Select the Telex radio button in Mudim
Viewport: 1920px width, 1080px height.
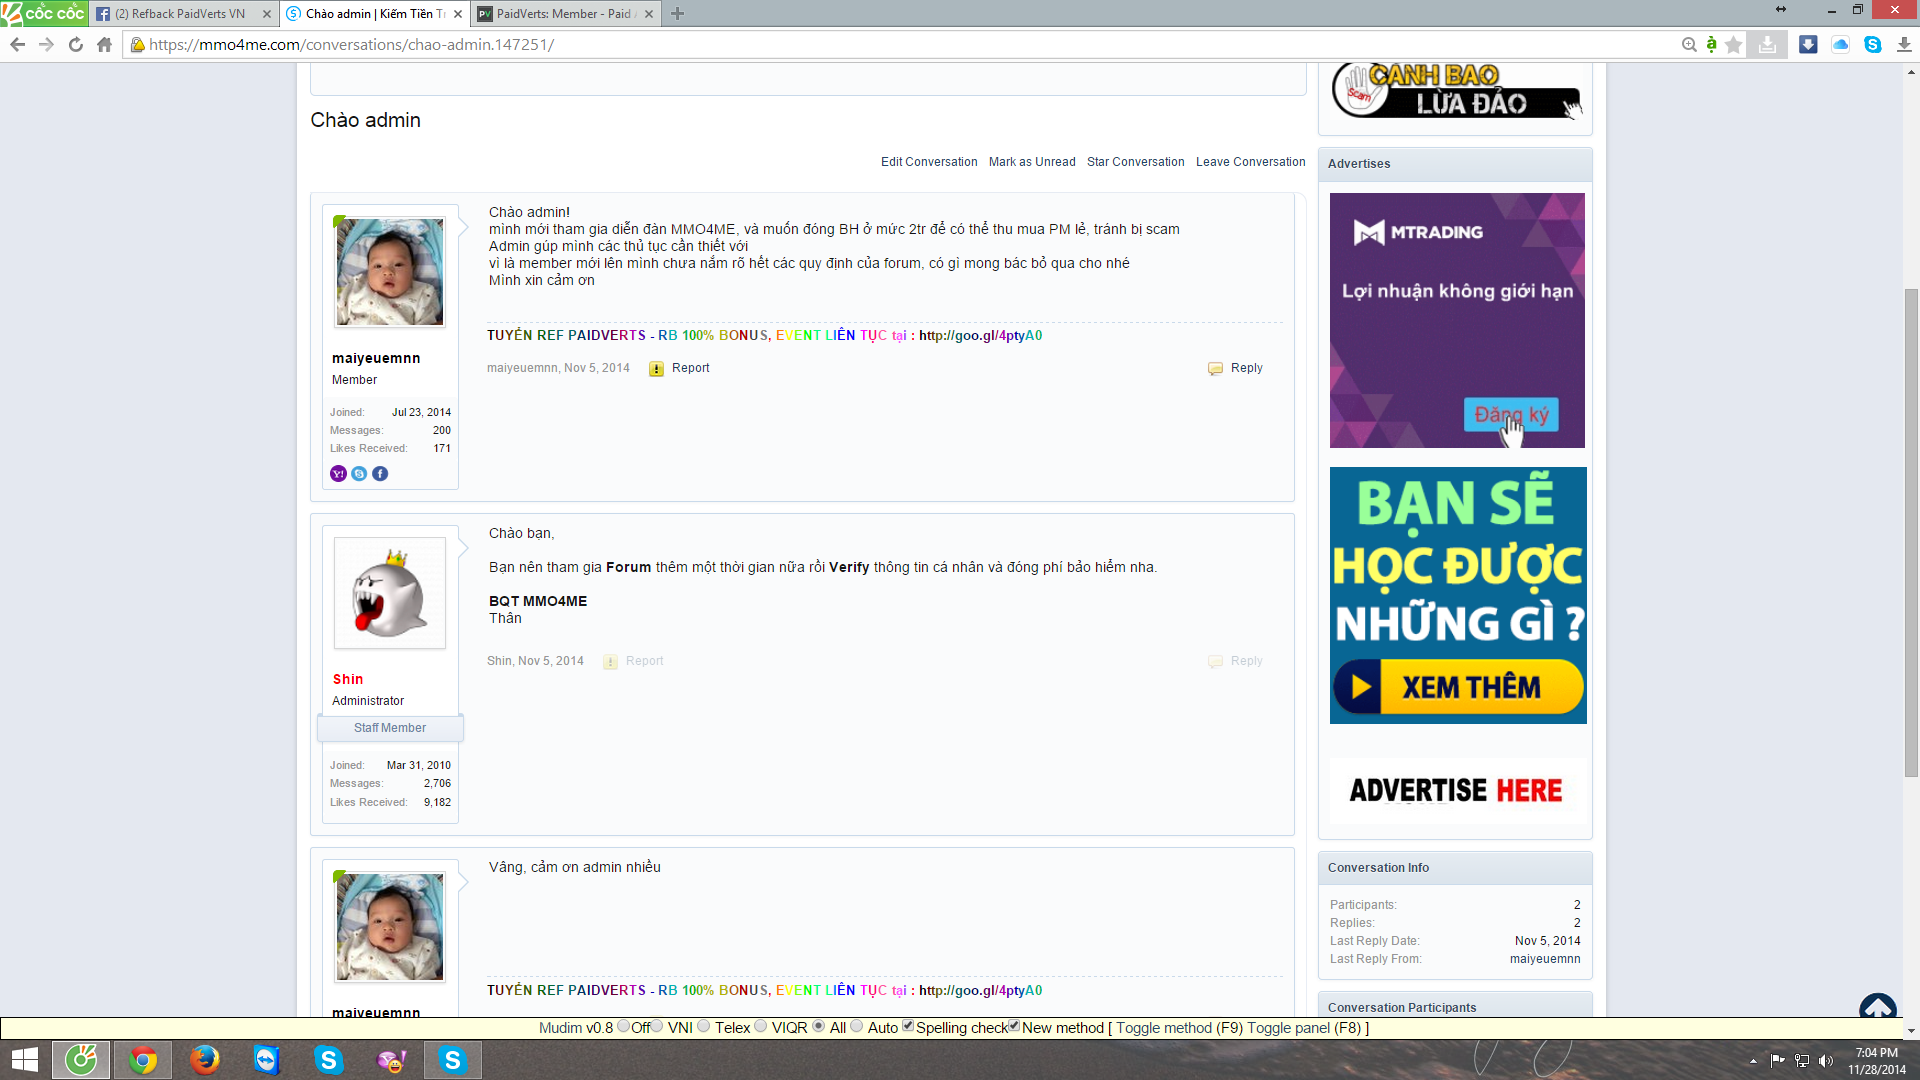pyautogui.click(x=704, y=1026)
